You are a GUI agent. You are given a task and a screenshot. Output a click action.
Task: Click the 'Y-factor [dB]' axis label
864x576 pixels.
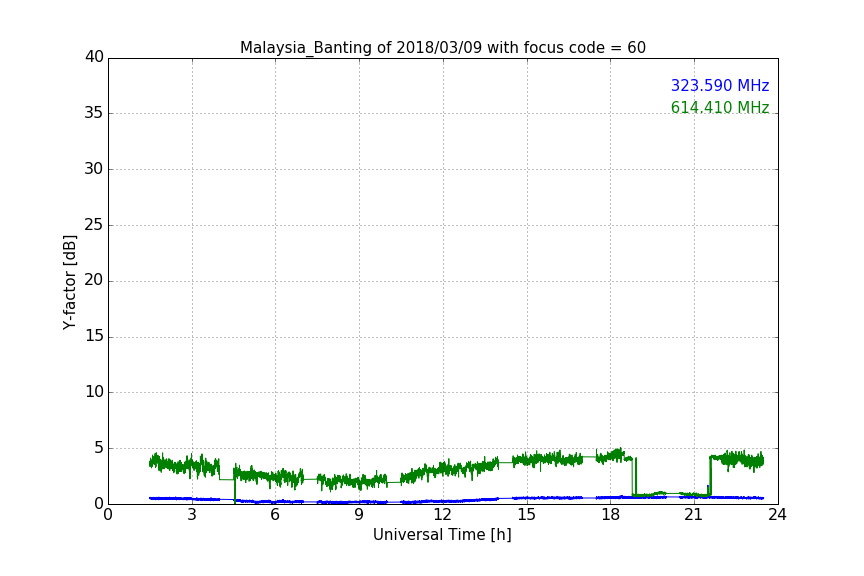tap(69, 282)
